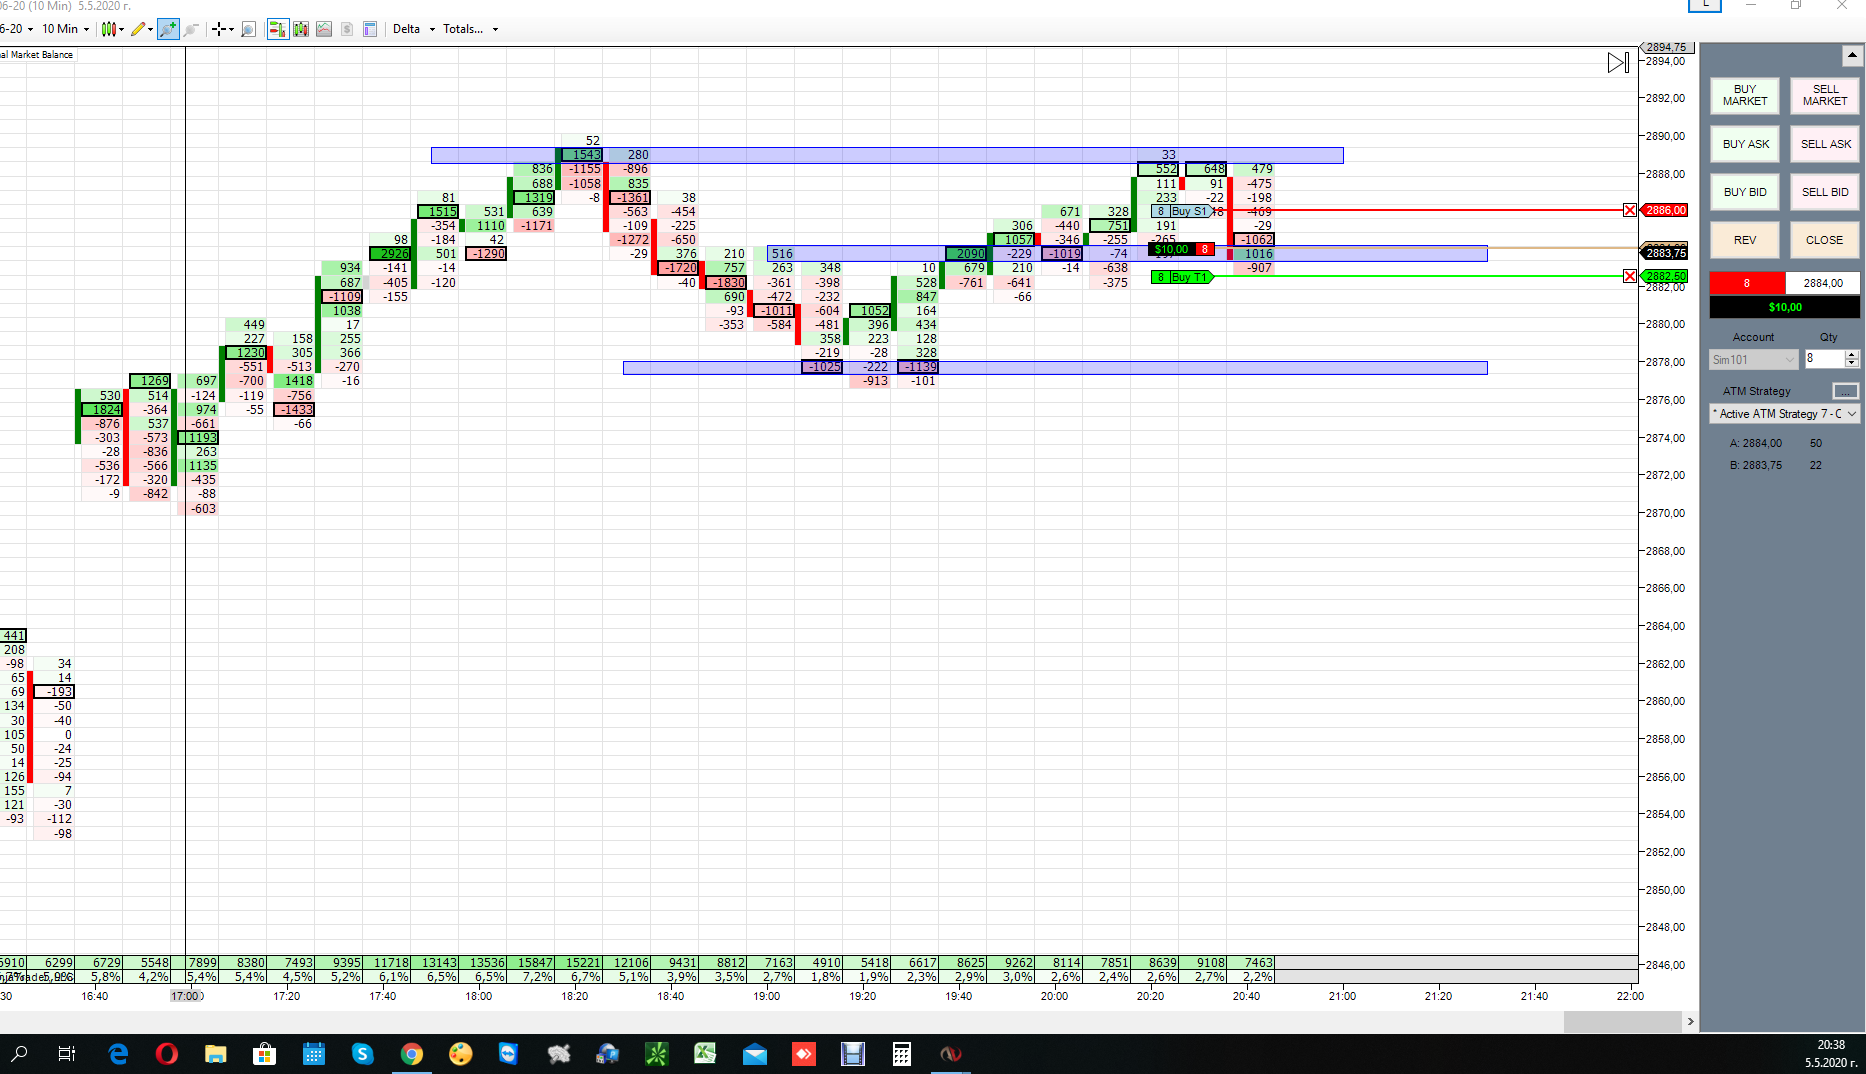
Task: Expand the Active ATM Strategy combo box
Action: (1785, 413)
